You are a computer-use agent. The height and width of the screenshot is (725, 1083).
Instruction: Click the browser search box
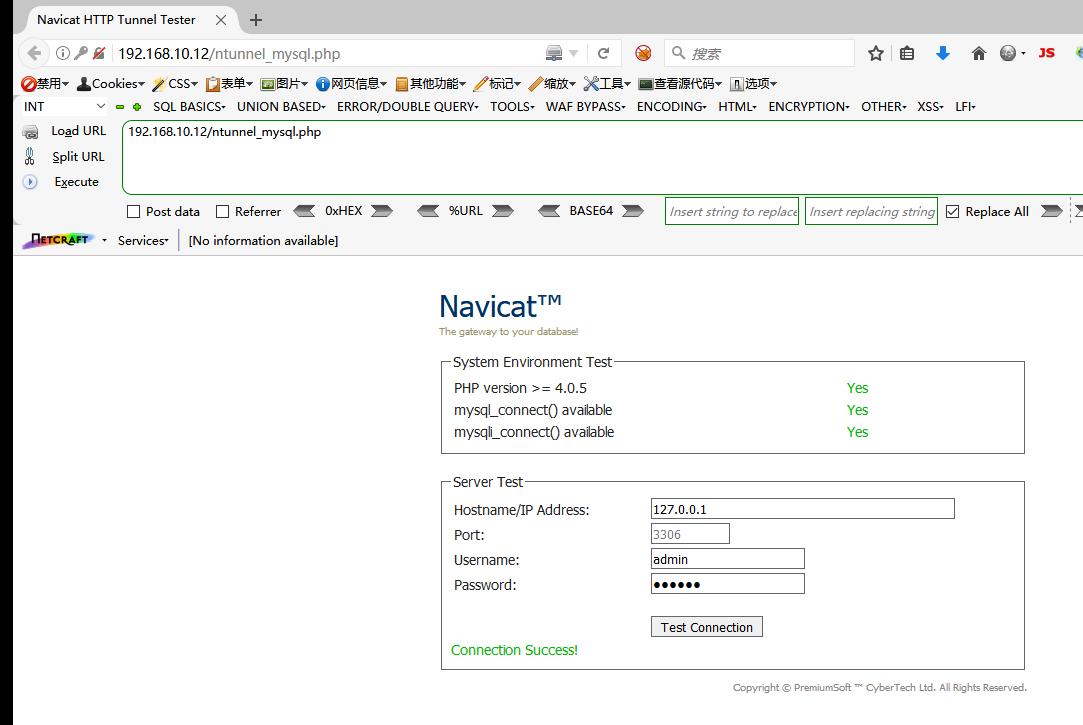(760, 53)
